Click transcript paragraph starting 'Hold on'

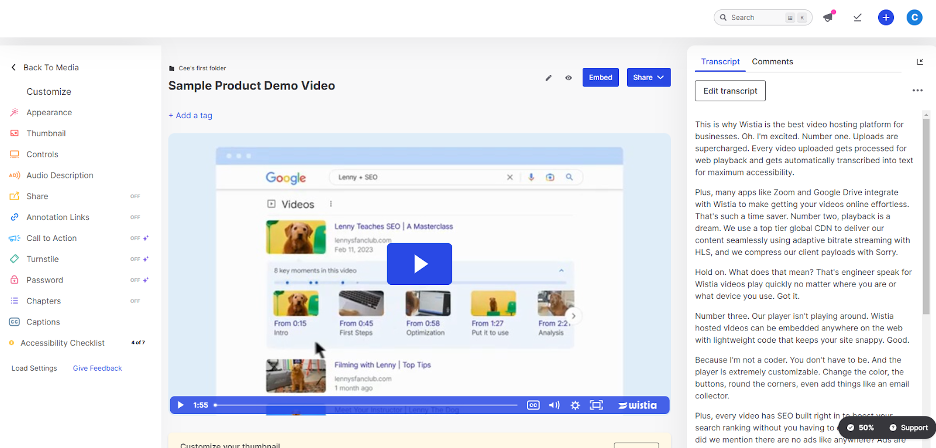click(x=803, y=284)
